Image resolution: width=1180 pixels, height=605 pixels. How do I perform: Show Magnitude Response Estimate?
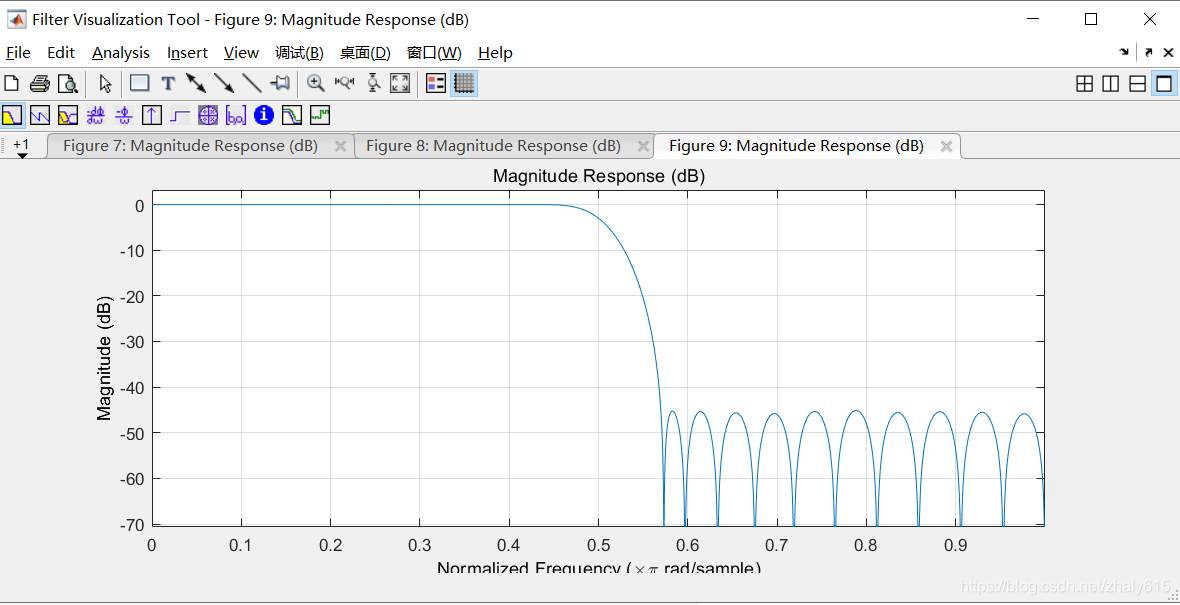(292, 115)
